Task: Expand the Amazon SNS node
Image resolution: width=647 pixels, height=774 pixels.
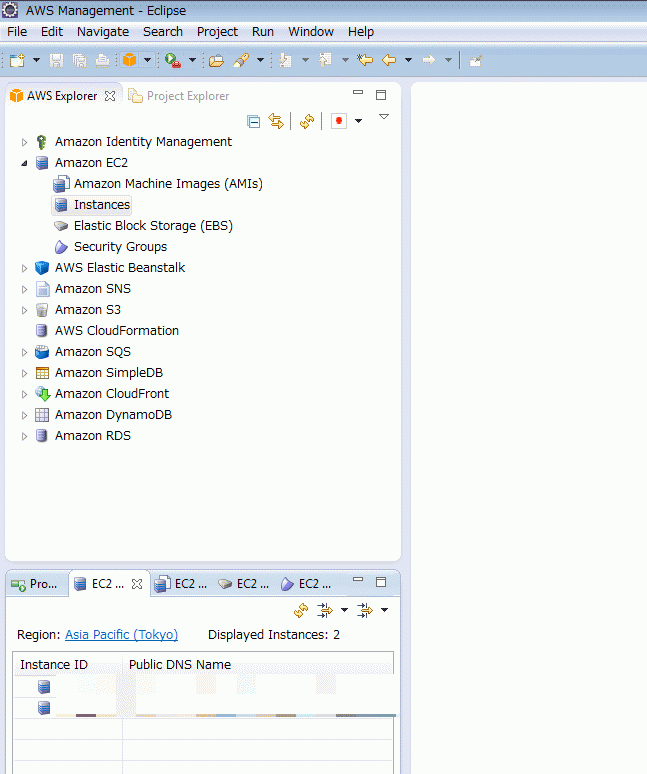Action: [24, 289]
